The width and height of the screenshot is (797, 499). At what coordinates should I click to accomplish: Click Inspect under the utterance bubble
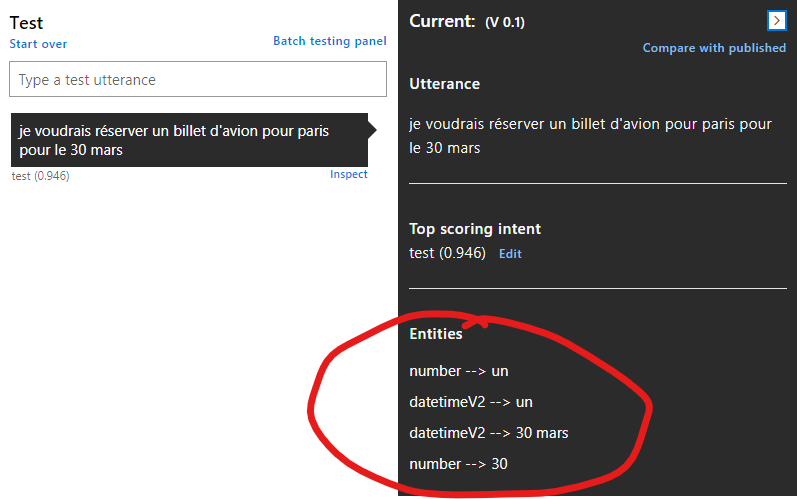click(x=348, y=174)
